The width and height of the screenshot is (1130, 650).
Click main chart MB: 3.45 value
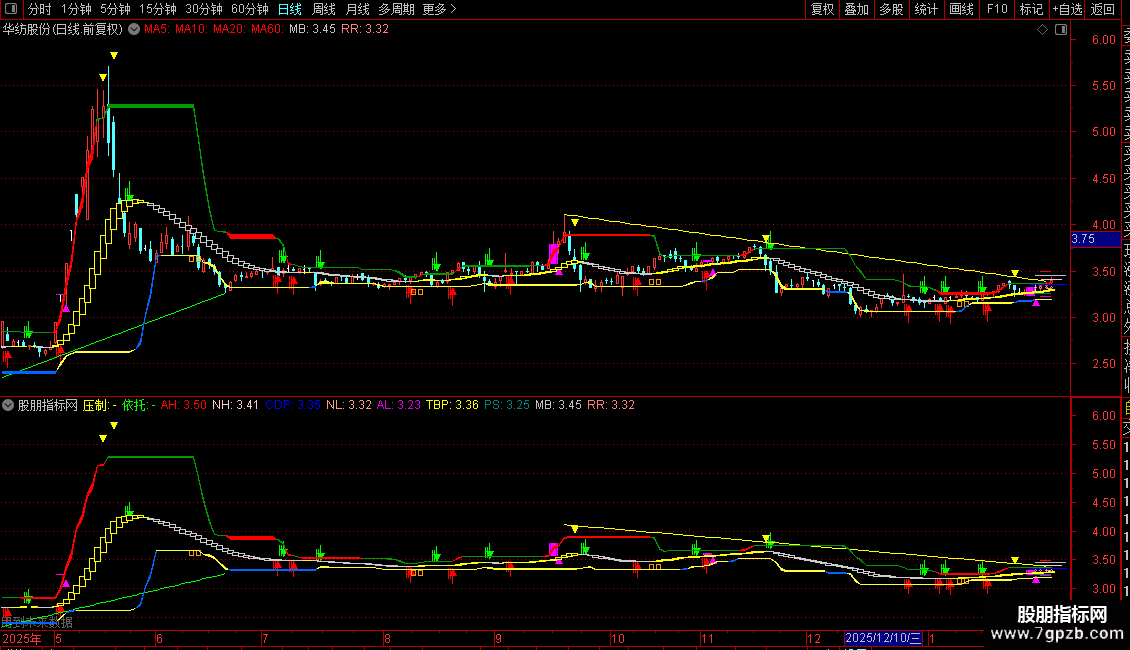click(x=312, y=29)
